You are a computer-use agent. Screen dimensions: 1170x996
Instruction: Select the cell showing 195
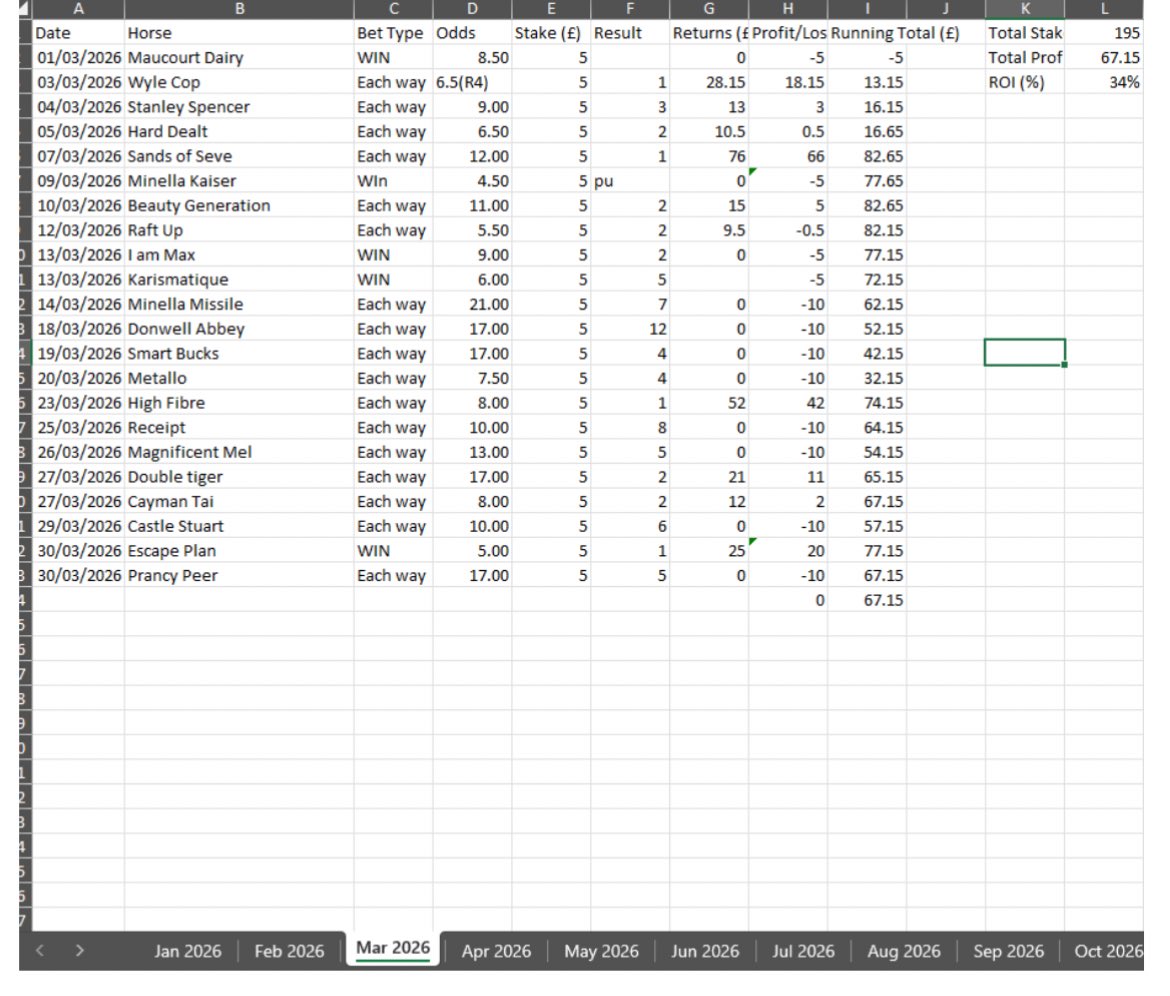[x=1104, y=33]
